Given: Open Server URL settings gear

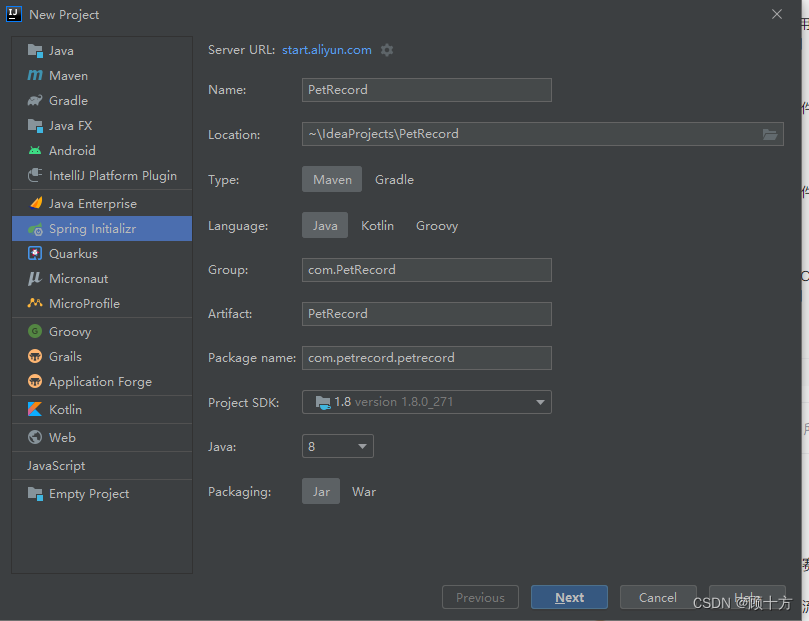Looking at the screenshot, I should click(x=387, y=50).
